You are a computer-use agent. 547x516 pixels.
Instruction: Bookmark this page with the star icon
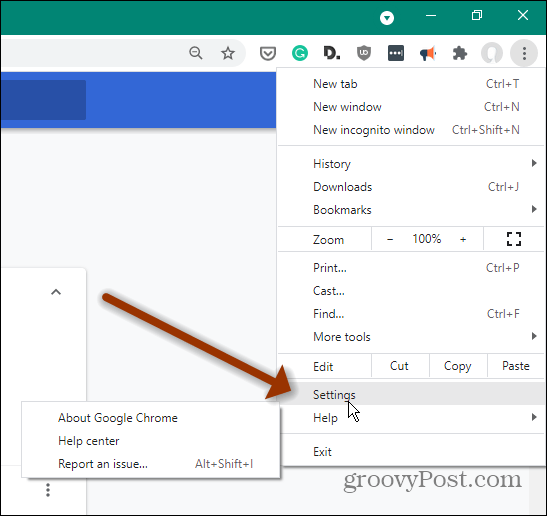click(228, 53)
